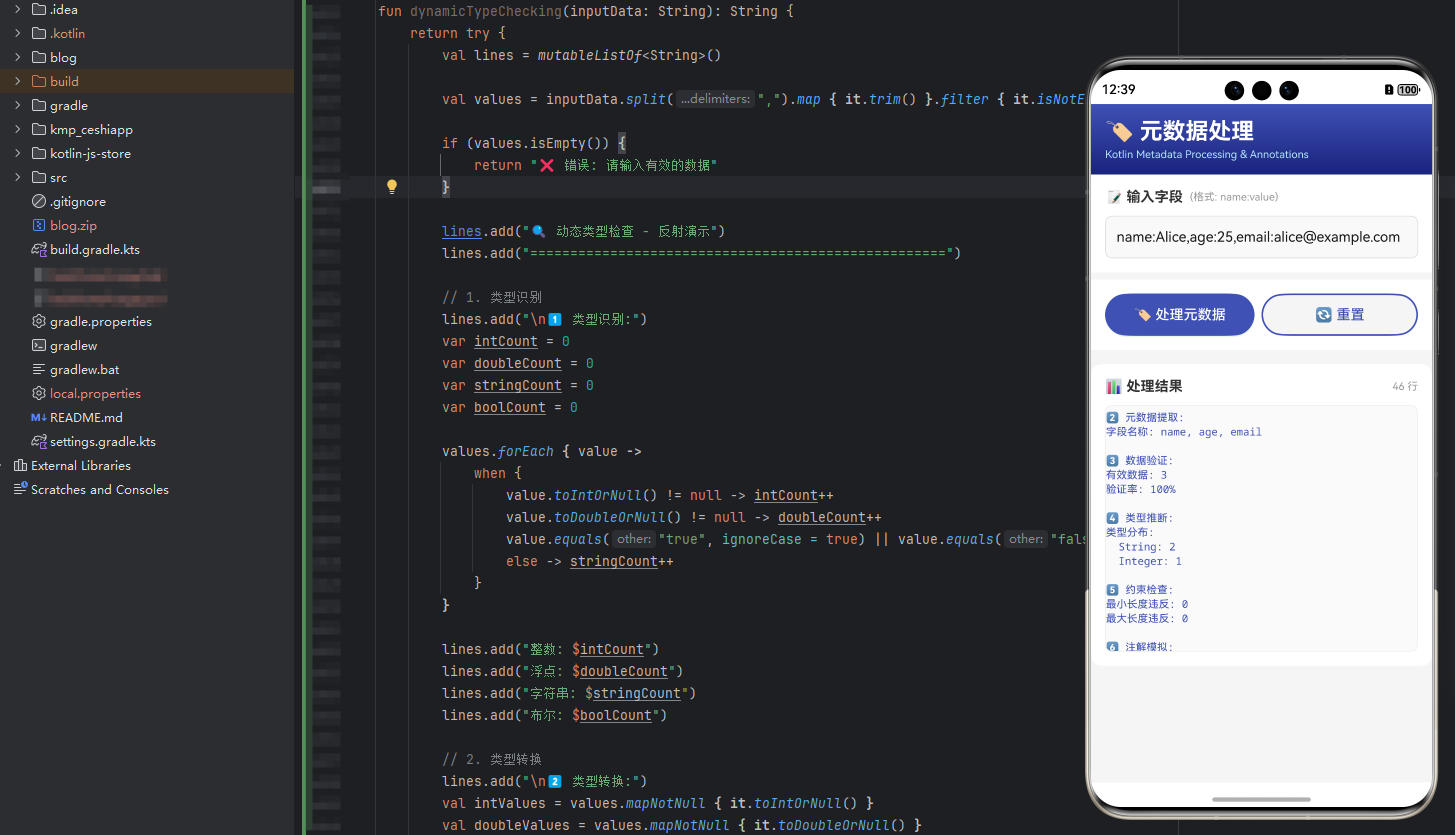
Task: Open blog.zip in project tree
Action: (x=73, y=225)
